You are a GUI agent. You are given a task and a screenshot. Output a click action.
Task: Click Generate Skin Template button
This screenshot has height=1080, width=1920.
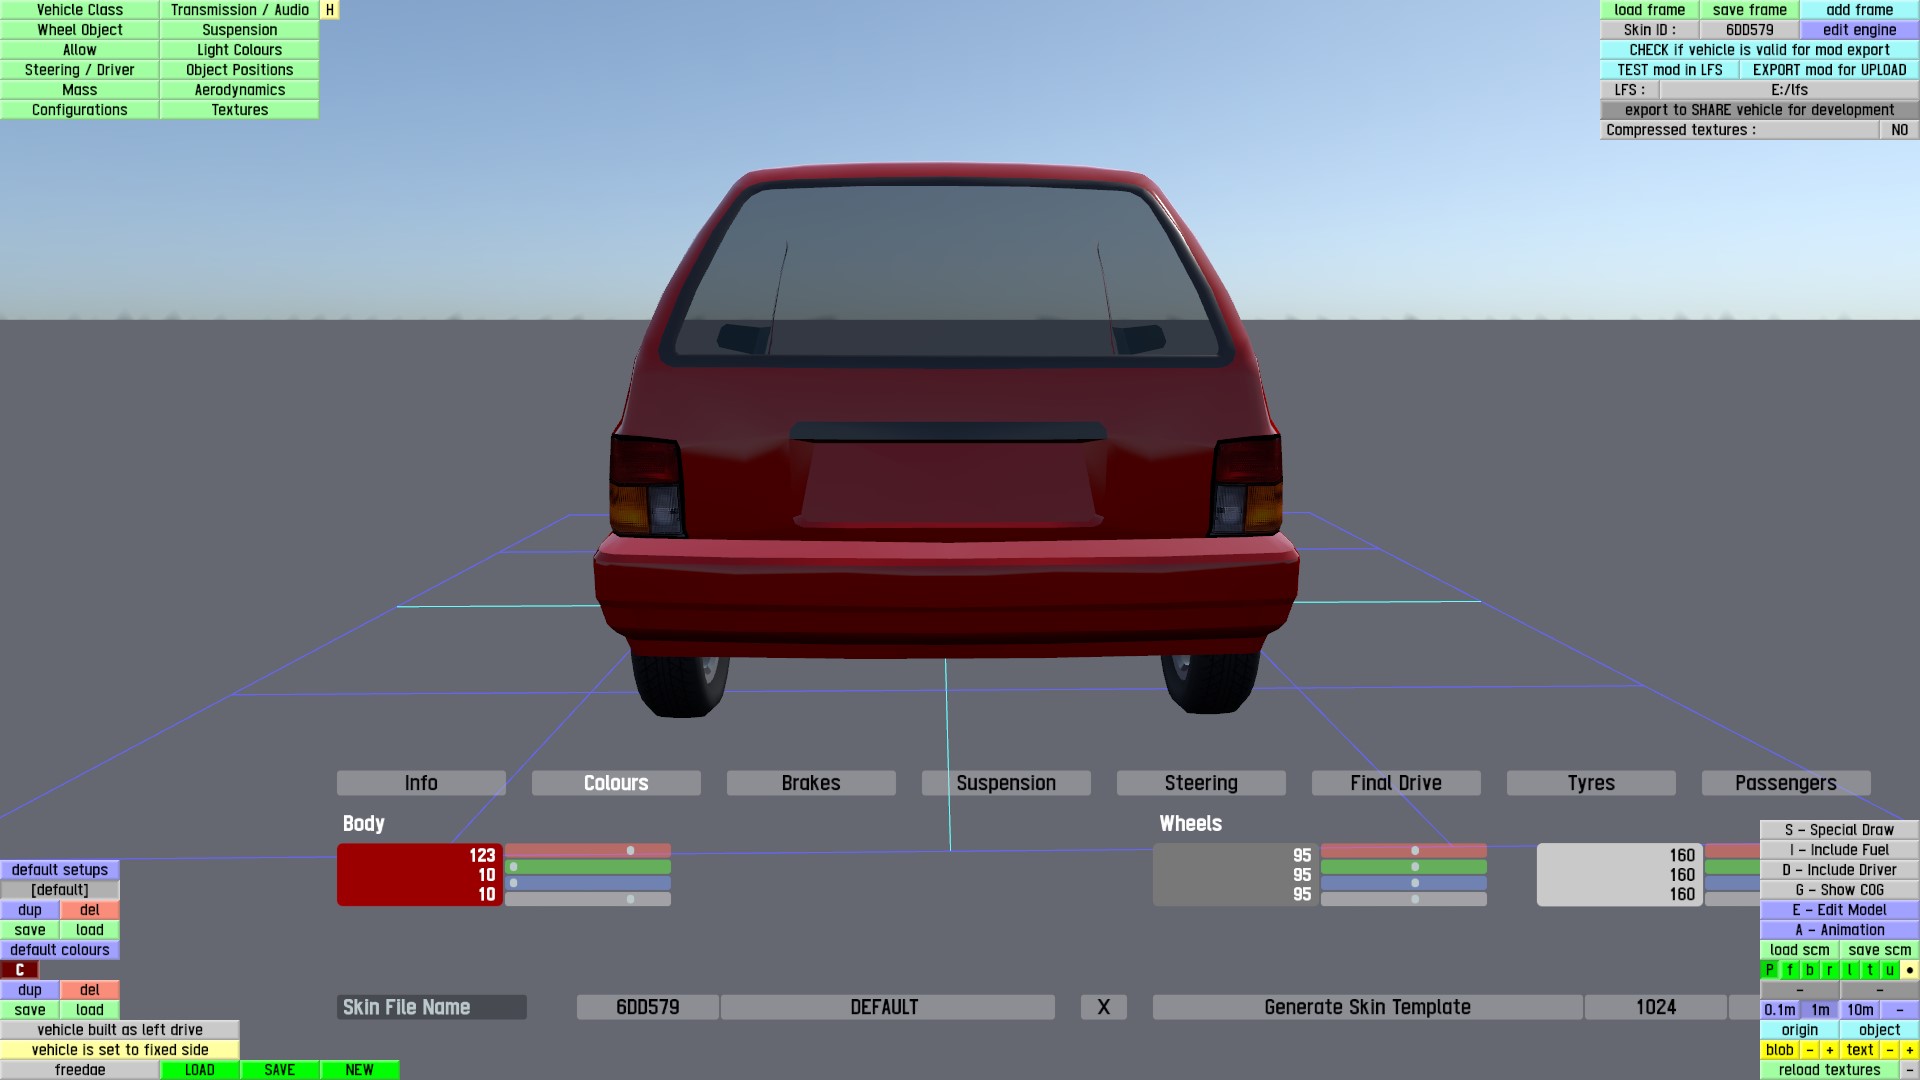point(1367,1007)
